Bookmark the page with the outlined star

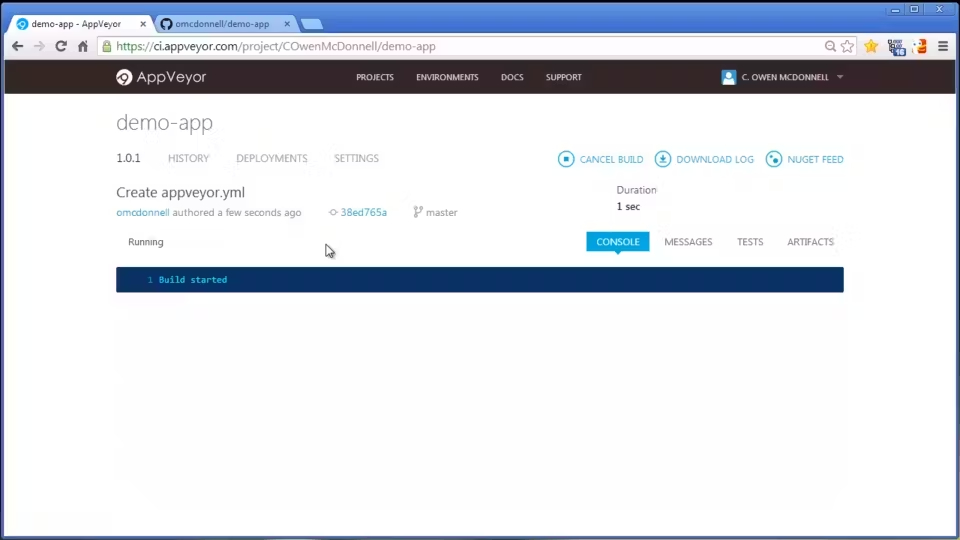click(847, 46)
